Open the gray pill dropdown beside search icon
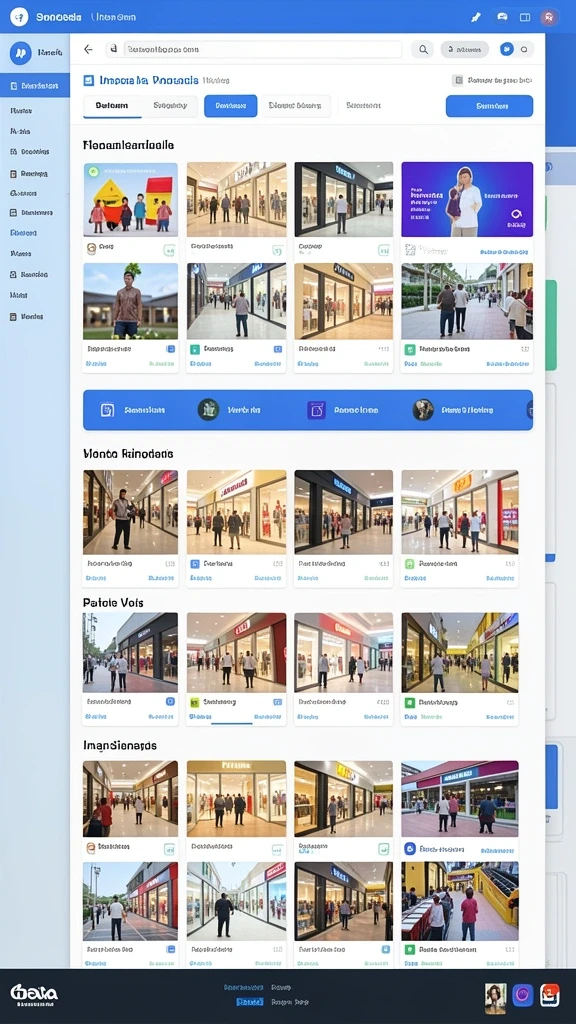 point(464,50)
